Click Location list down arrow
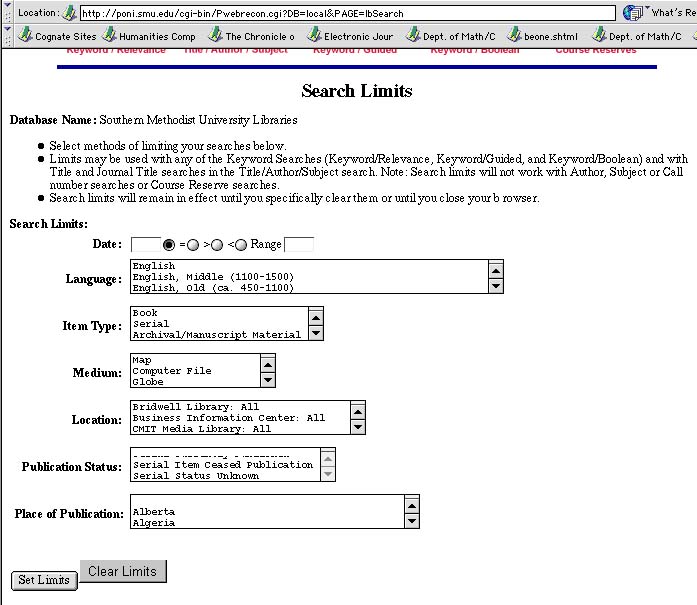The image size is (697, 605). point(358,427)
